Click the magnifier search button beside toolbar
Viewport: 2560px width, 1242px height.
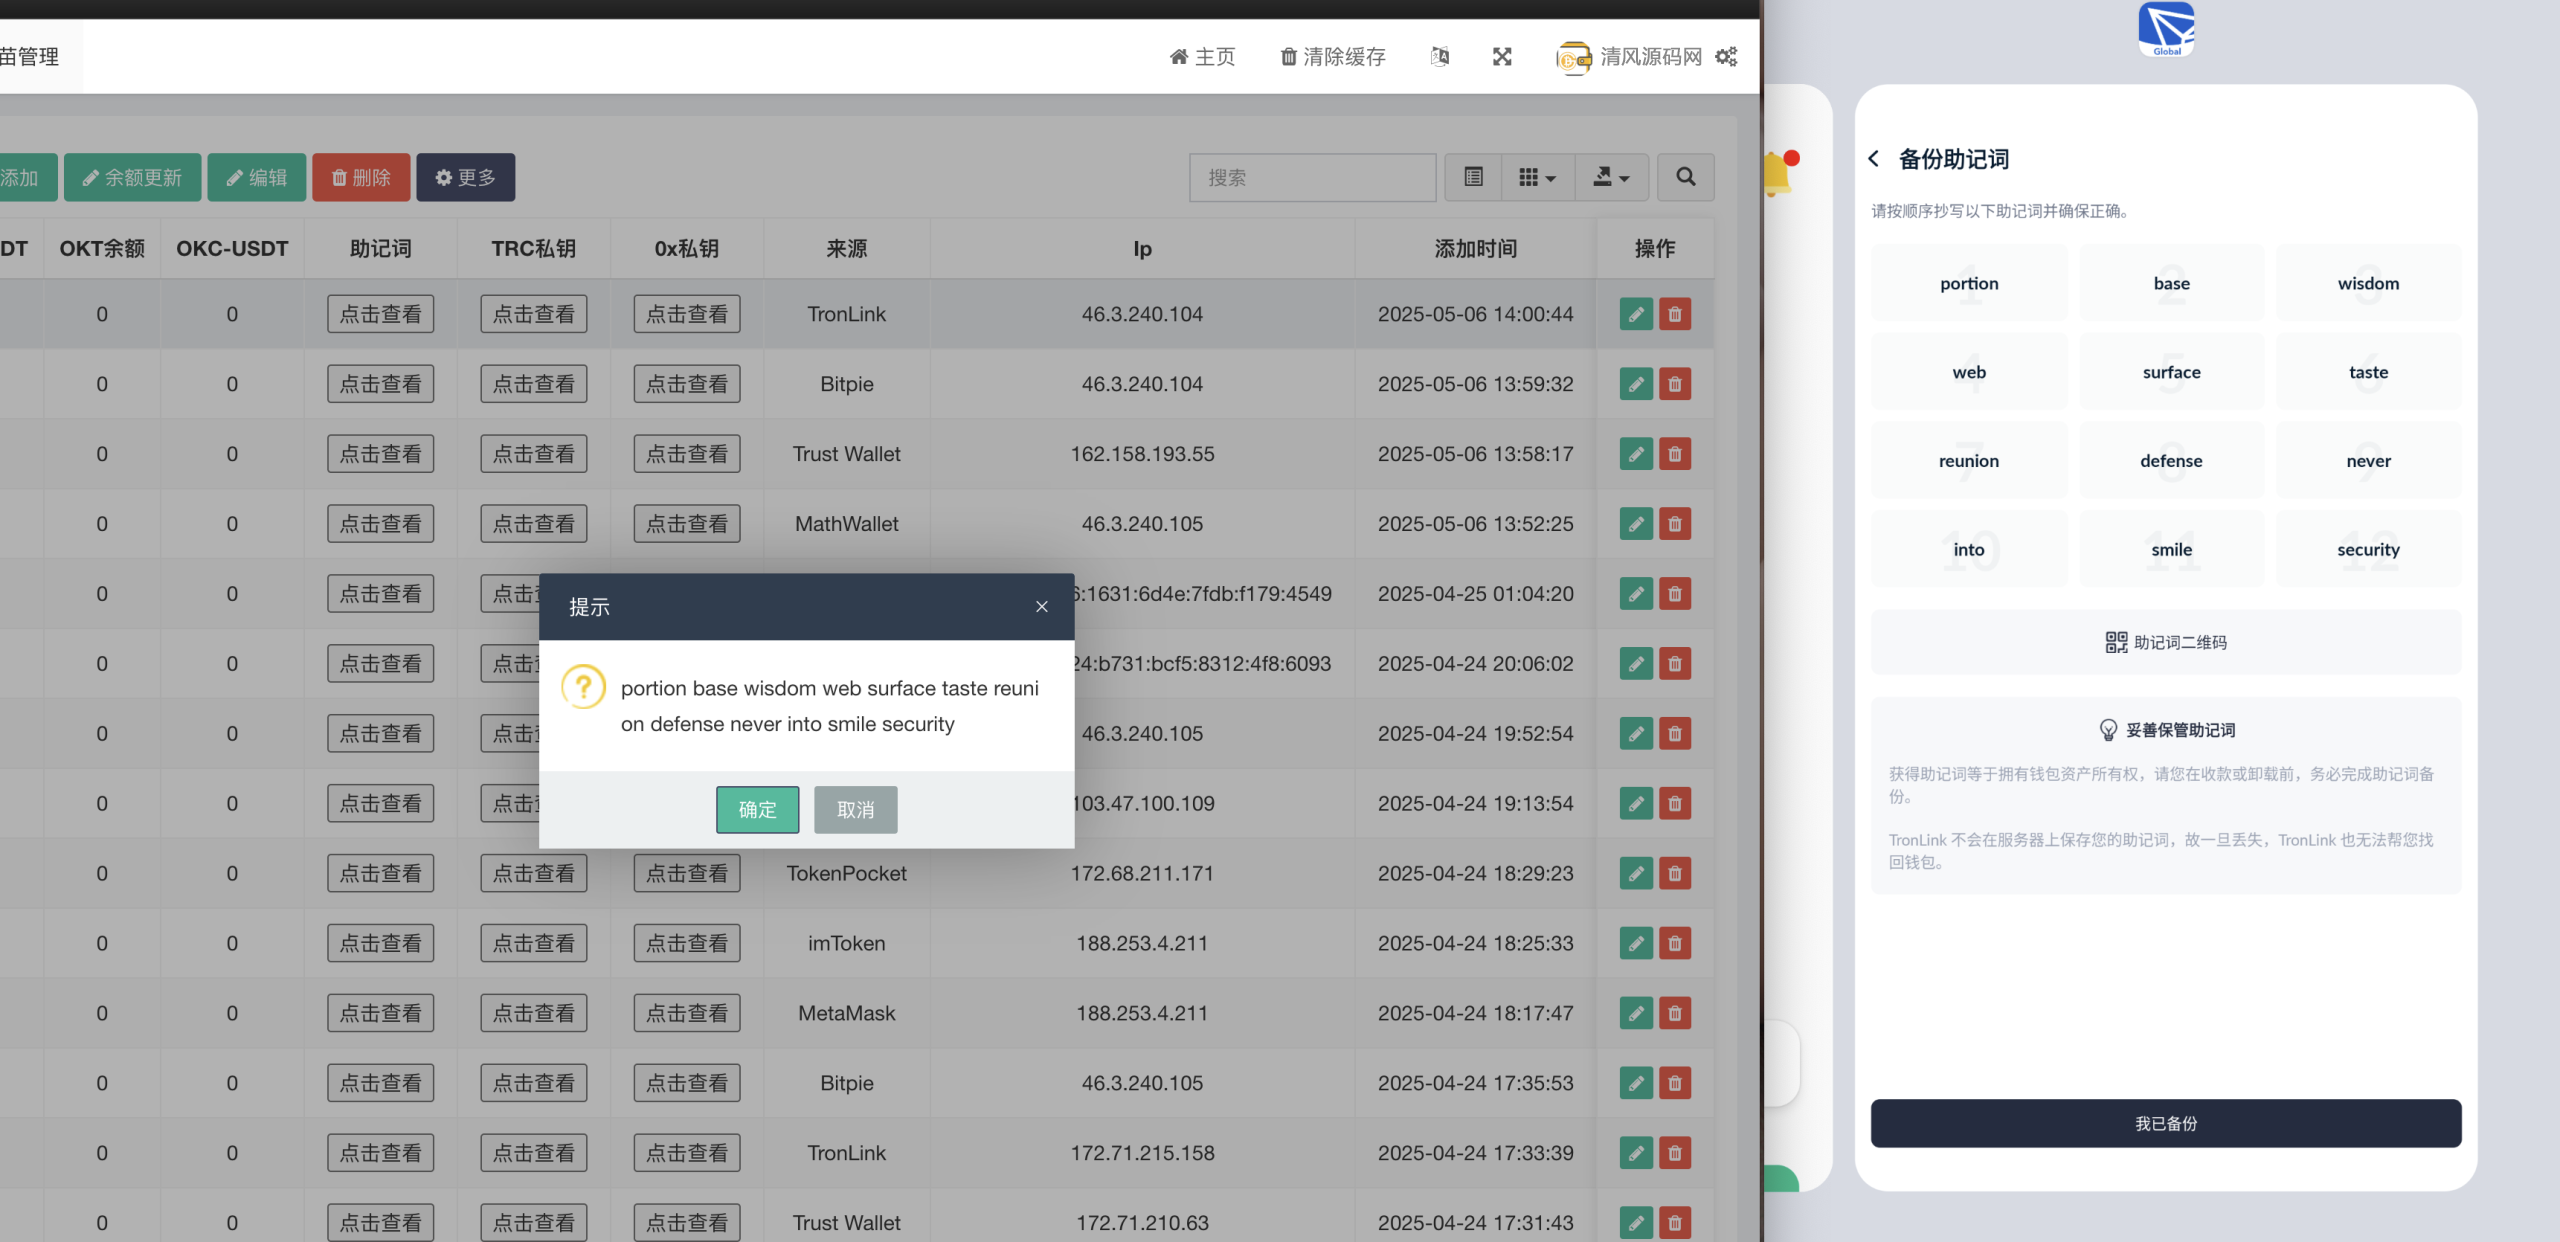1686,177
